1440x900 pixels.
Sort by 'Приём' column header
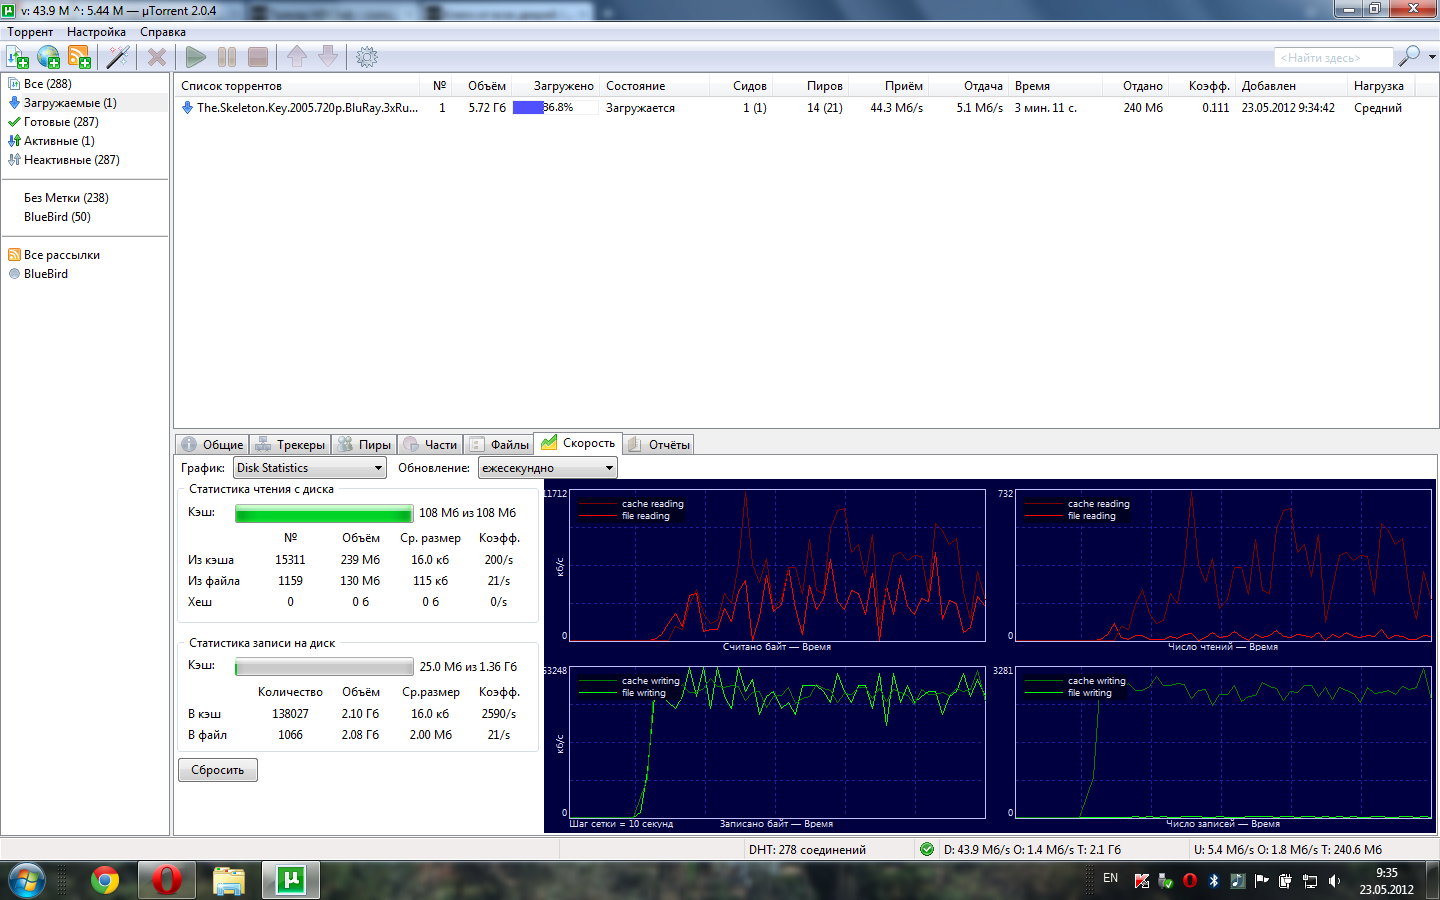903,86
